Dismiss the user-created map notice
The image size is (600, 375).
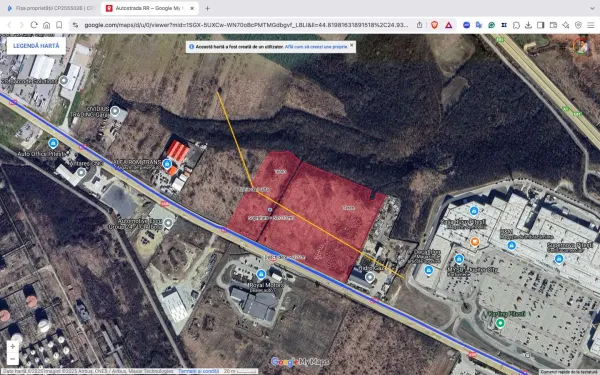(352, 45)
